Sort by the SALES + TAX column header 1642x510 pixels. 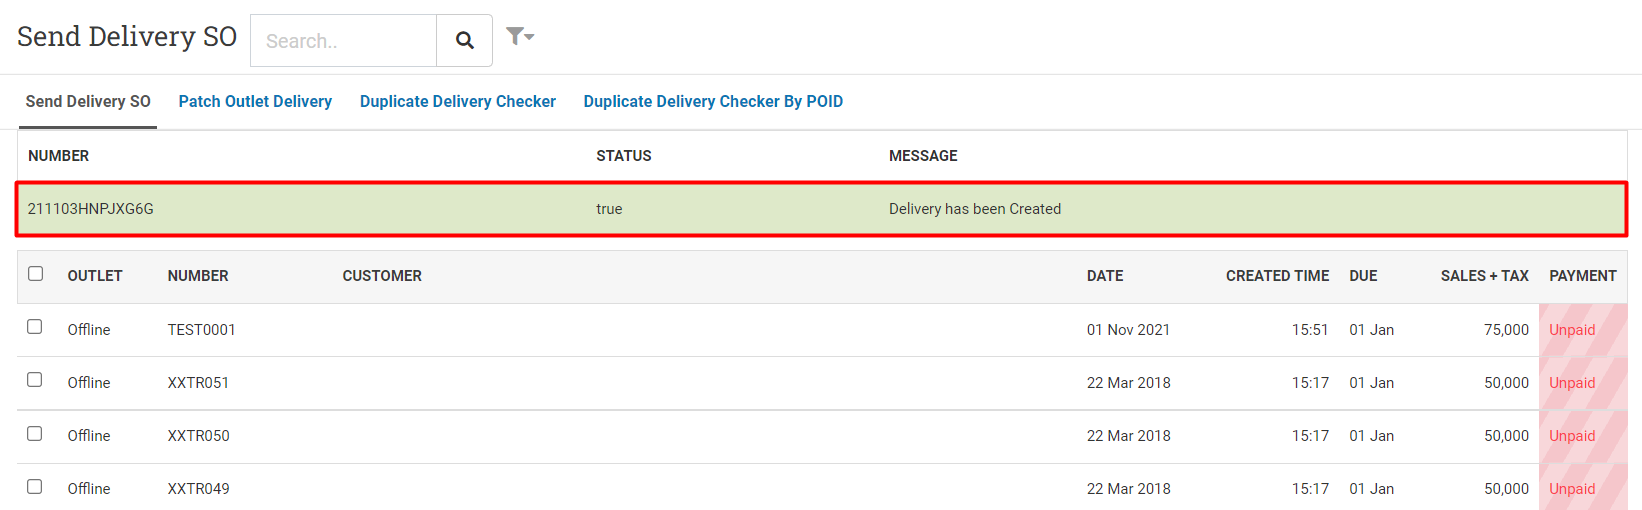point(1484,276)
